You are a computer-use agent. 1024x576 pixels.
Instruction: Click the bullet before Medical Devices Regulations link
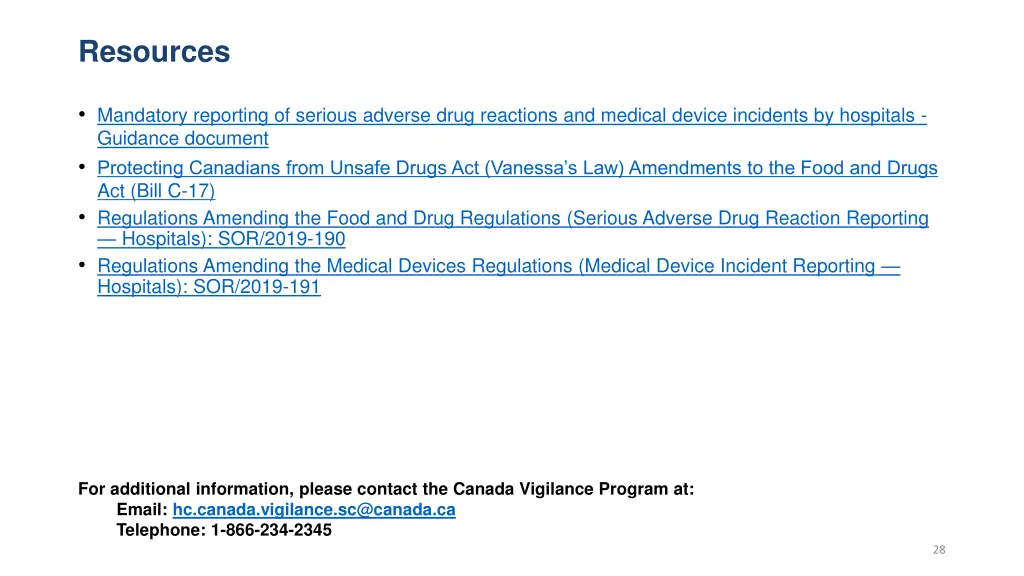point(82,264)
